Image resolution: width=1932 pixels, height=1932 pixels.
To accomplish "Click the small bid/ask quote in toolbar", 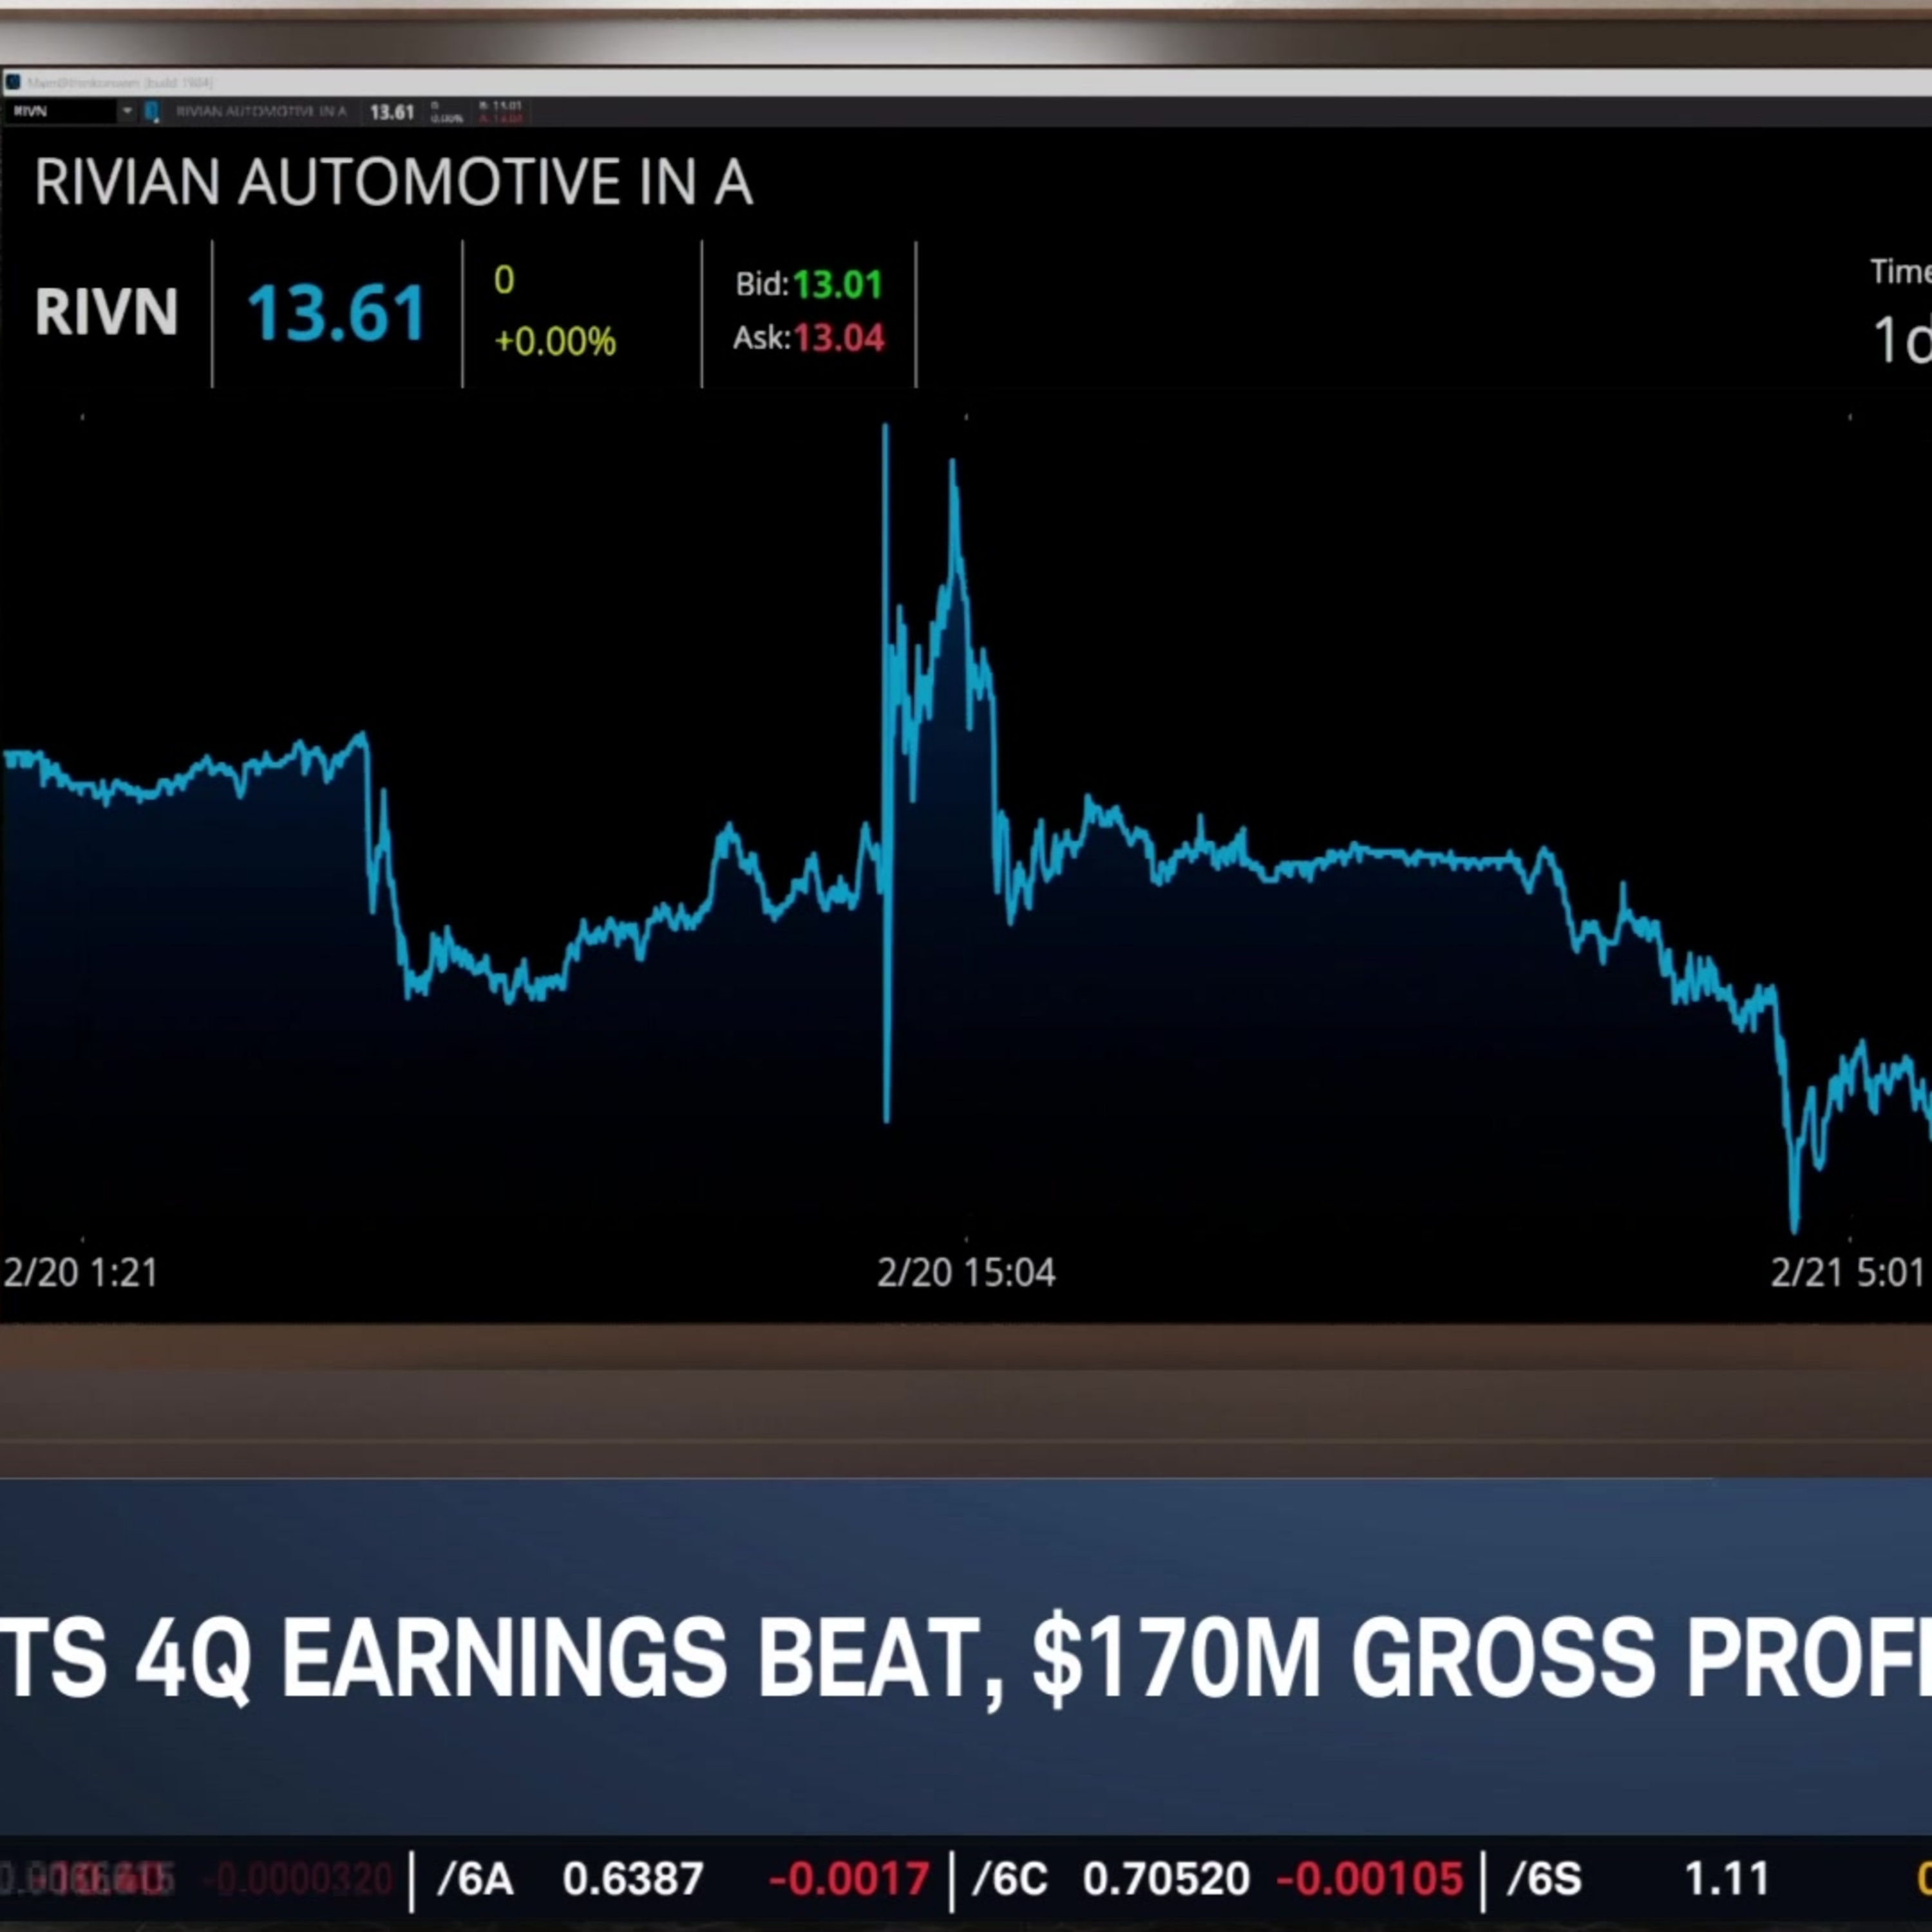I will tap(500, 112).
